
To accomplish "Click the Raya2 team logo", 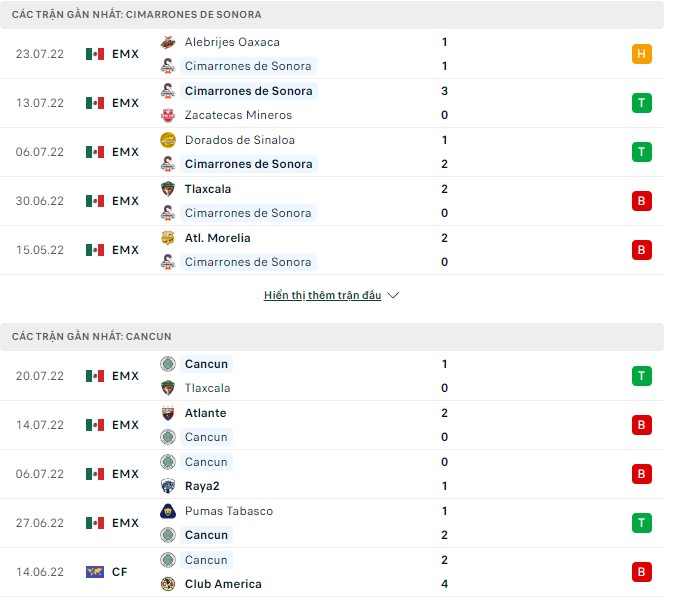I will (x=167, y=486).
